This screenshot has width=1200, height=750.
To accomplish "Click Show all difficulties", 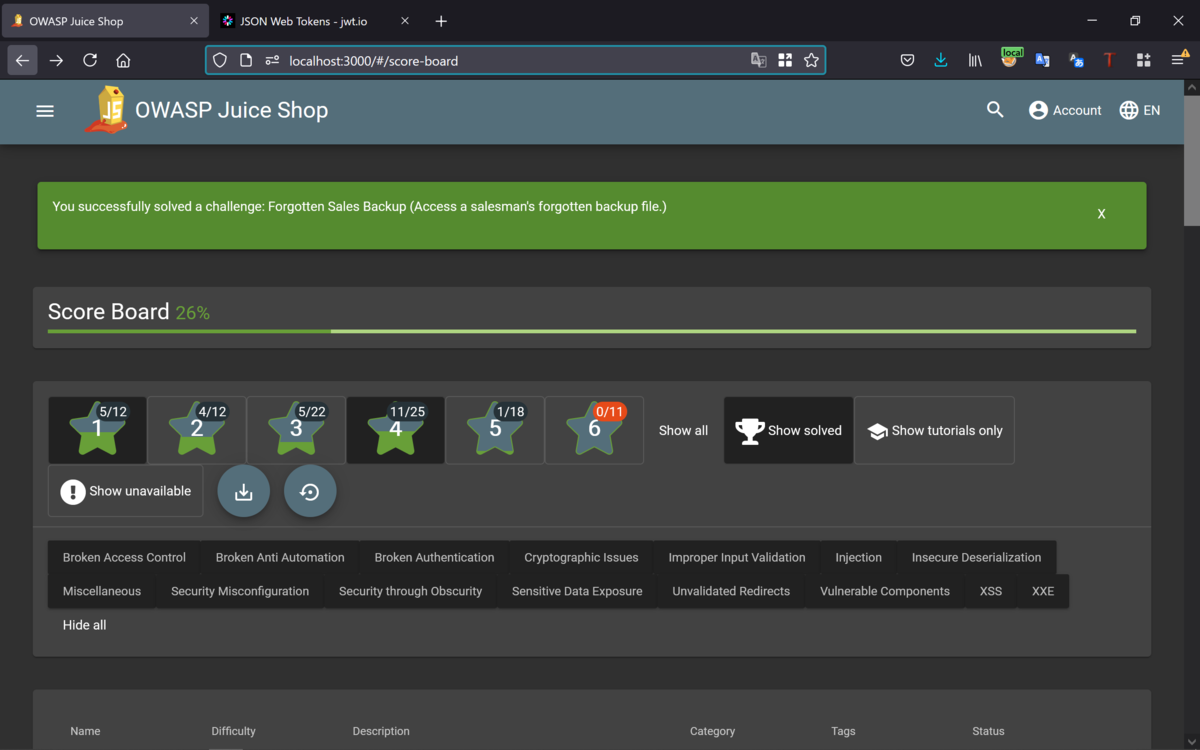I will point(683,431).
